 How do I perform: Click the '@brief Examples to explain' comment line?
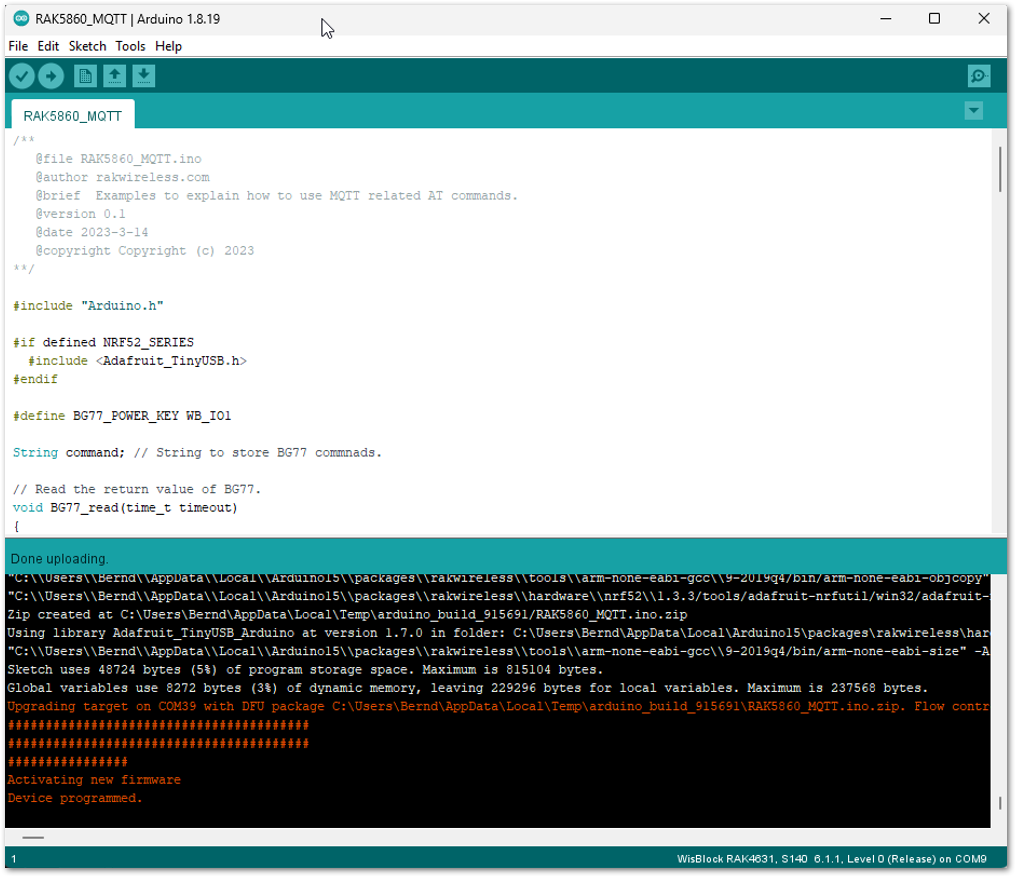[277, 196]
